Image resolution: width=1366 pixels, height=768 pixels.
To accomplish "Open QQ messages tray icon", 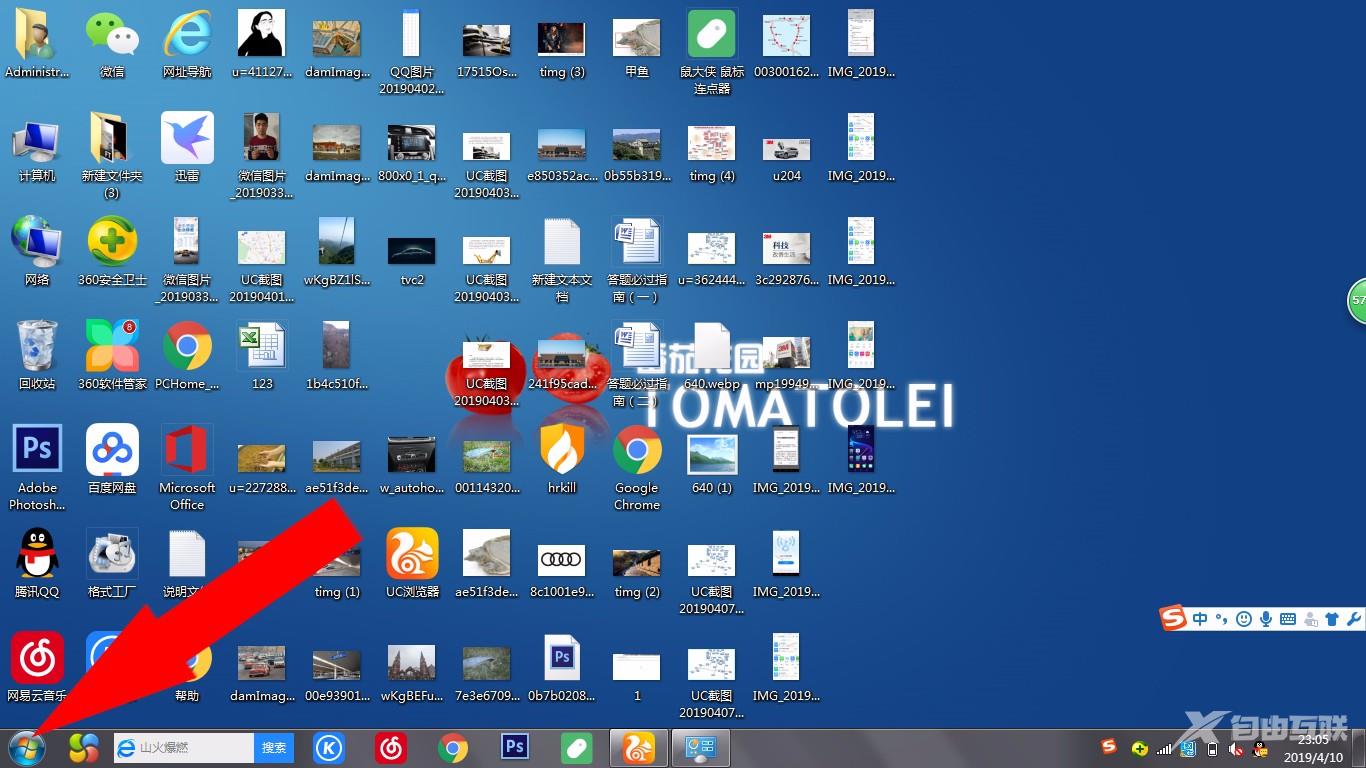I will tap(1260, 749).
